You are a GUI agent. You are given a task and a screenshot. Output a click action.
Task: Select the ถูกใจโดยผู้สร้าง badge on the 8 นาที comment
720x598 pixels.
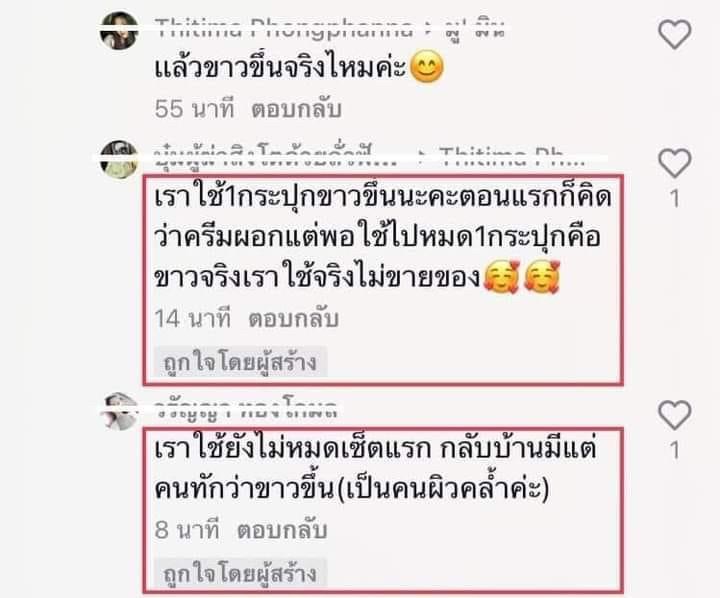pyautogui.click(x=240, y=573)
